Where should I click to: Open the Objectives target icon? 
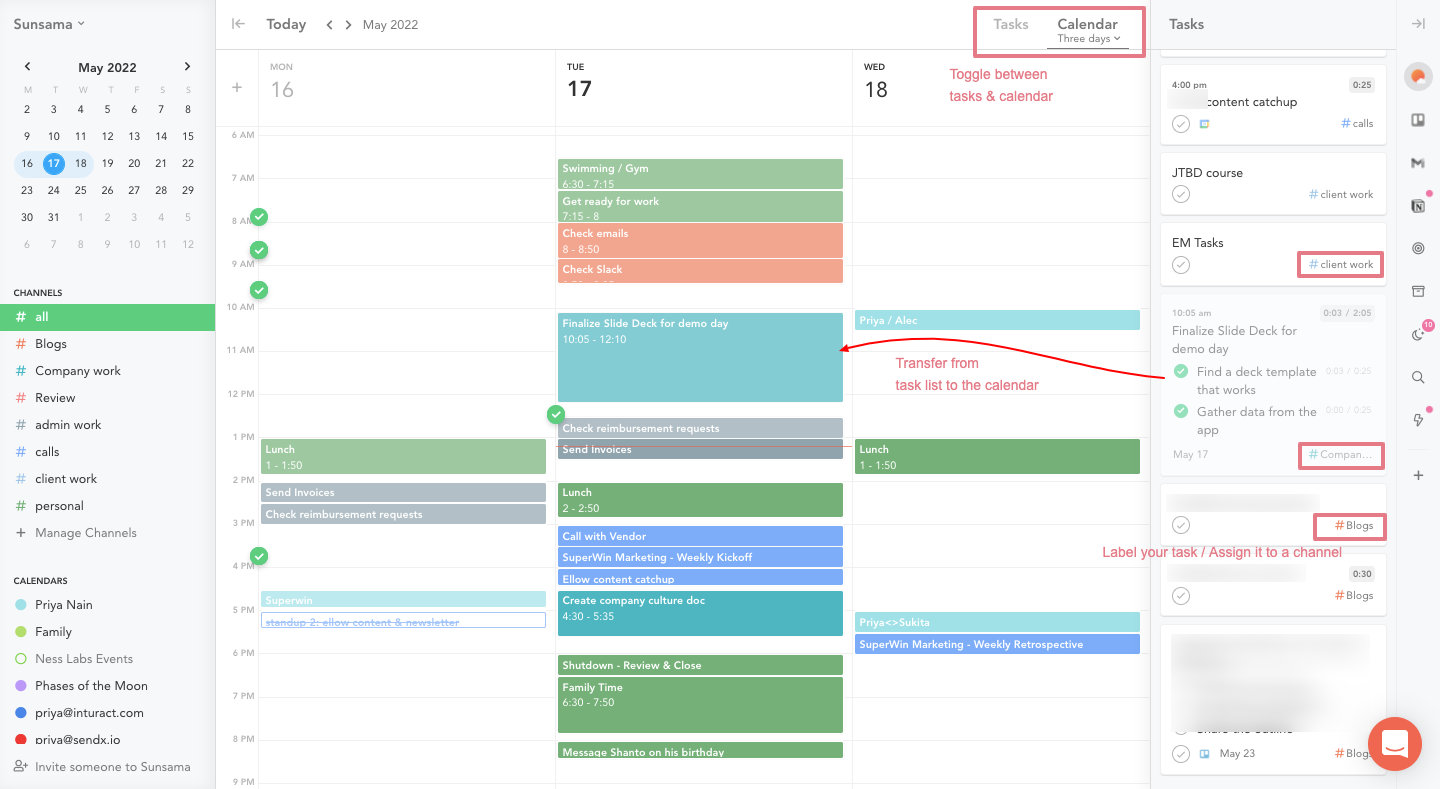(x=1418, y=248)
